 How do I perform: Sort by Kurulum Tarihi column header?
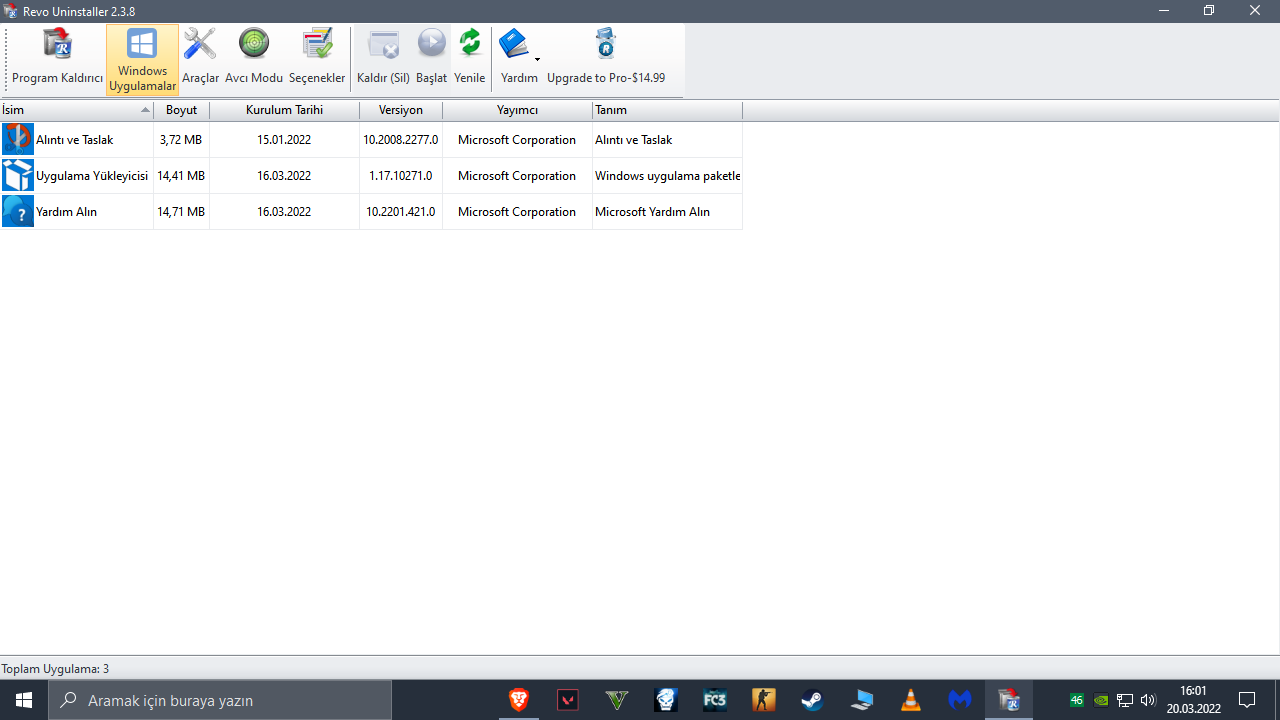[x=285, y=110]
